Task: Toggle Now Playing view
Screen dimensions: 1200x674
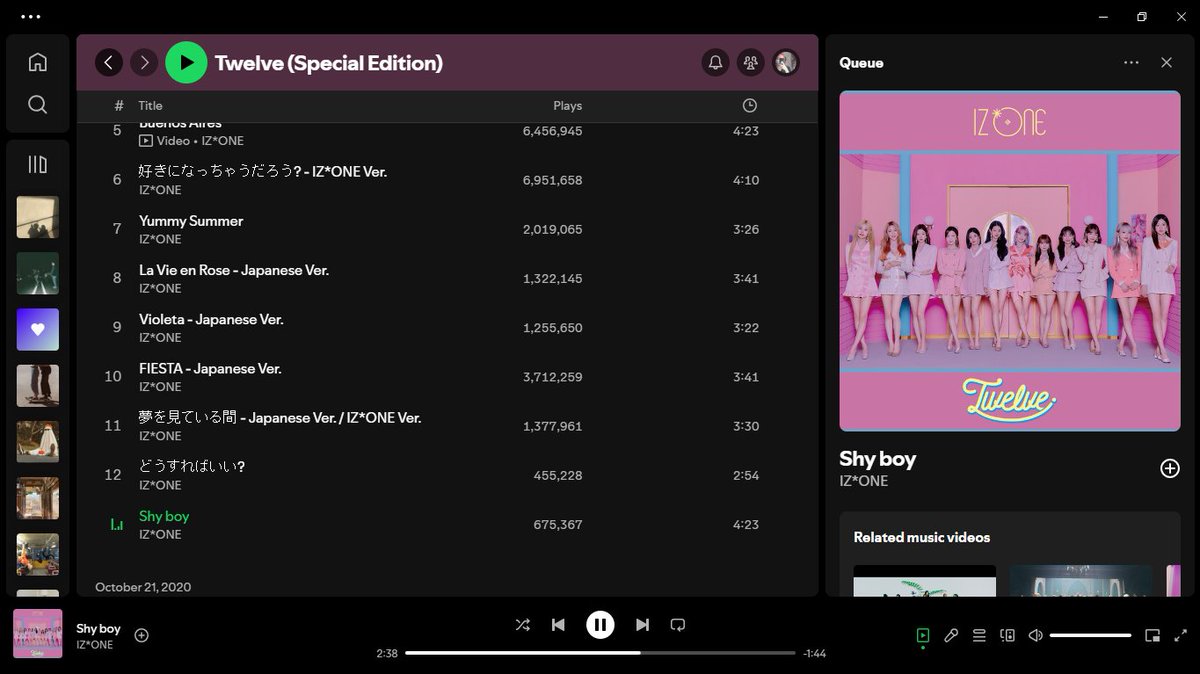Action: (922, 635)
